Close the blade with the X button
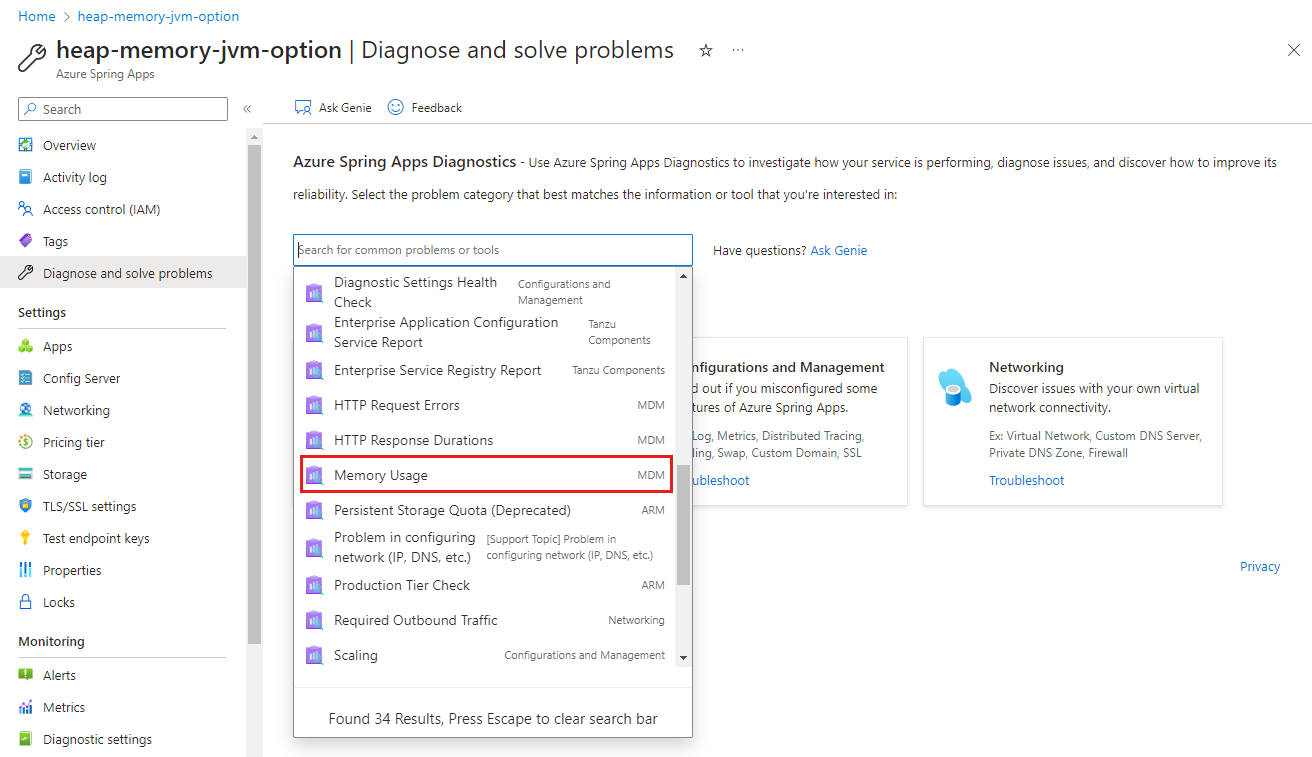Screen dimensions: 1312x757 (x=1294, y=50)
